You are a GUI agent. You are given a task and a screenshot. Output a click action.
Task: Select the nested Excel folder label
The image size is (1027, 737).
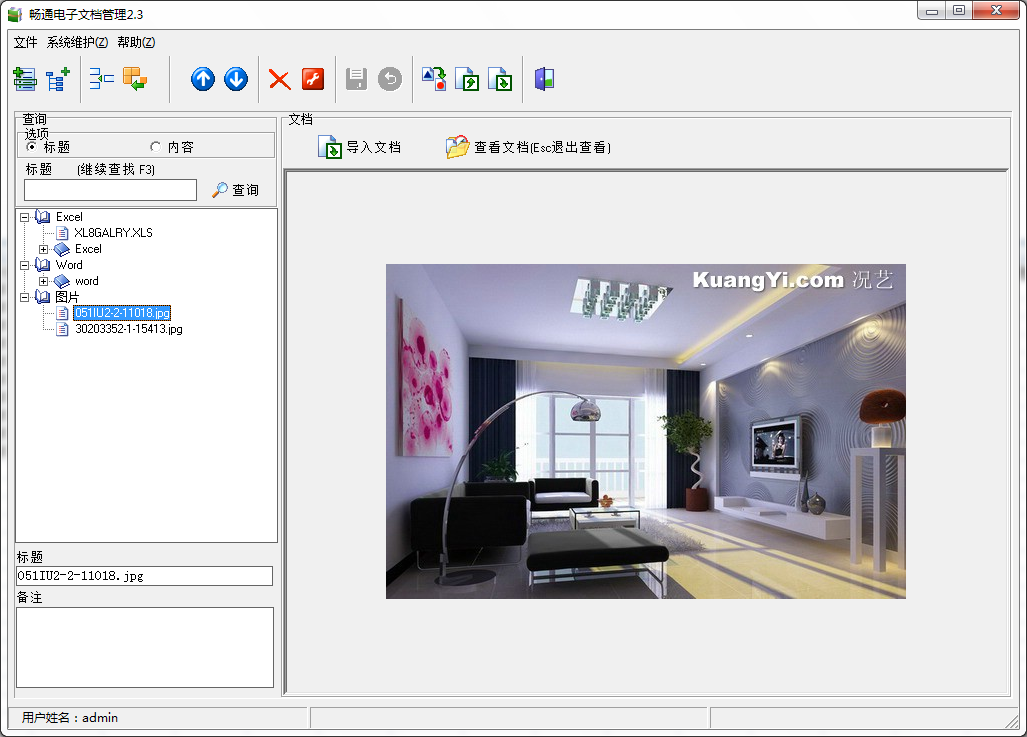pyautogui.click(x=88, y=249)
